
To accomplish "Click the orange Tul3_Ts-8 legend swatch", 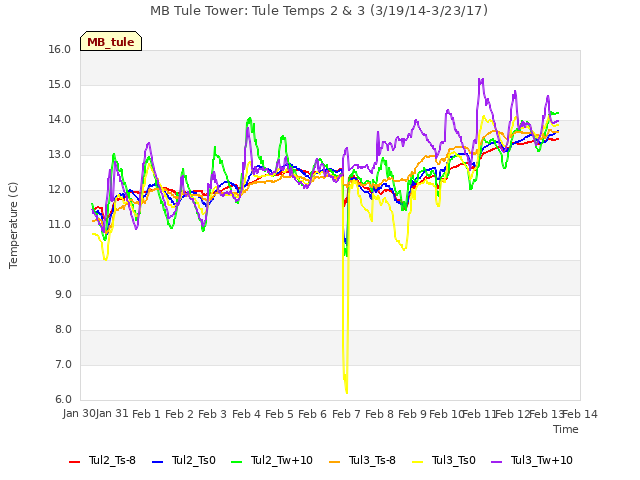I will click(x=334, y=462).
